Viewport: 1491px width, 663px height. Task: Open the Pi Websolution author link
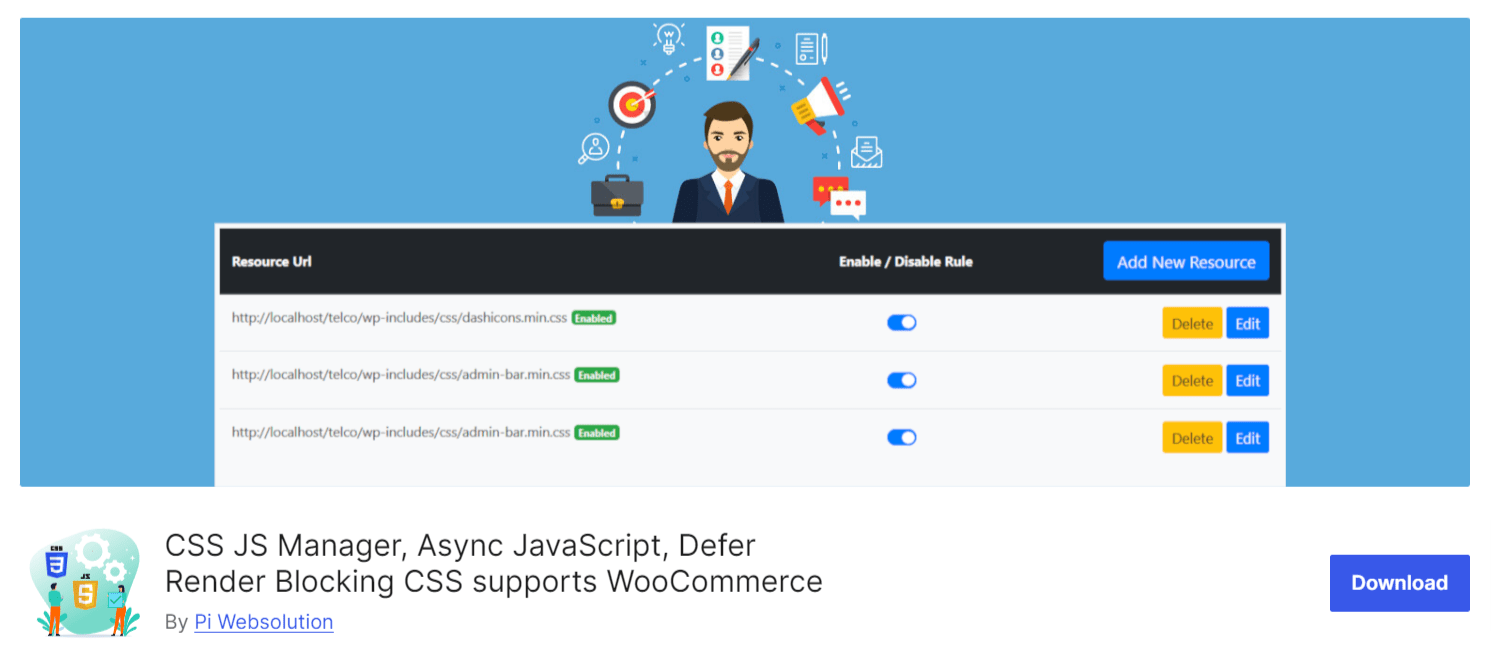point(264,622)
